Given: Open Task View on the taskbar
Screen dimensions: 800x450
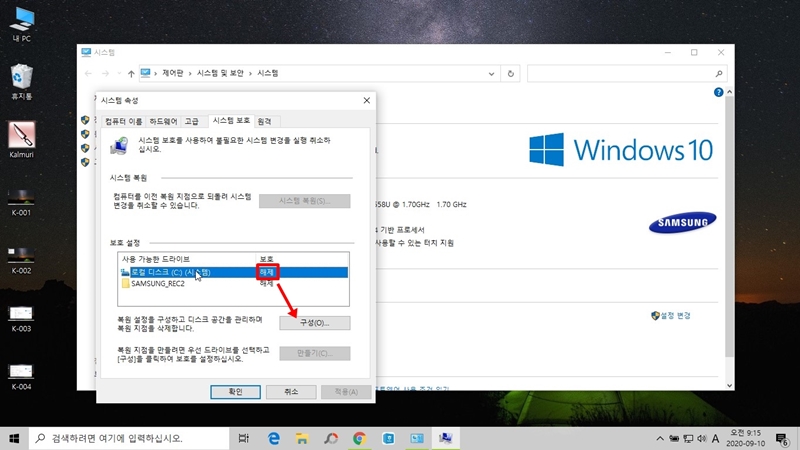Looking at the screenshot, I should [243, 438].
